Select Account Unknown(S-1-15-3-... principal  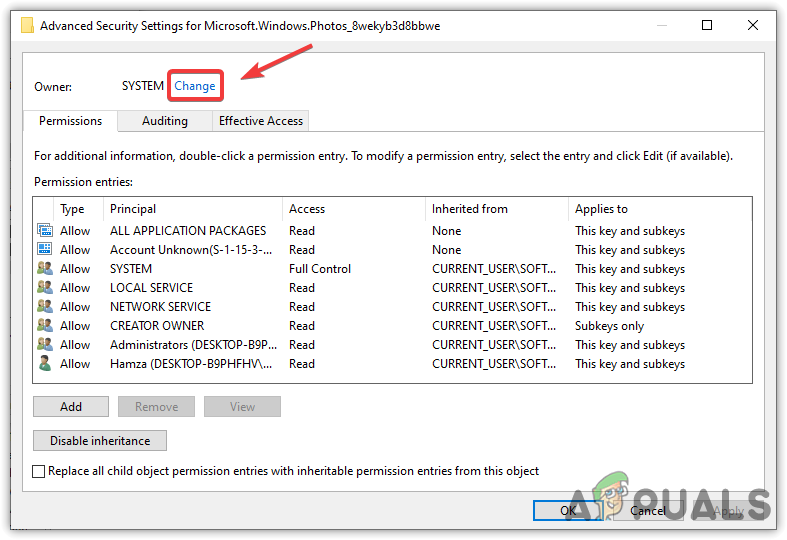pos(191,250)
